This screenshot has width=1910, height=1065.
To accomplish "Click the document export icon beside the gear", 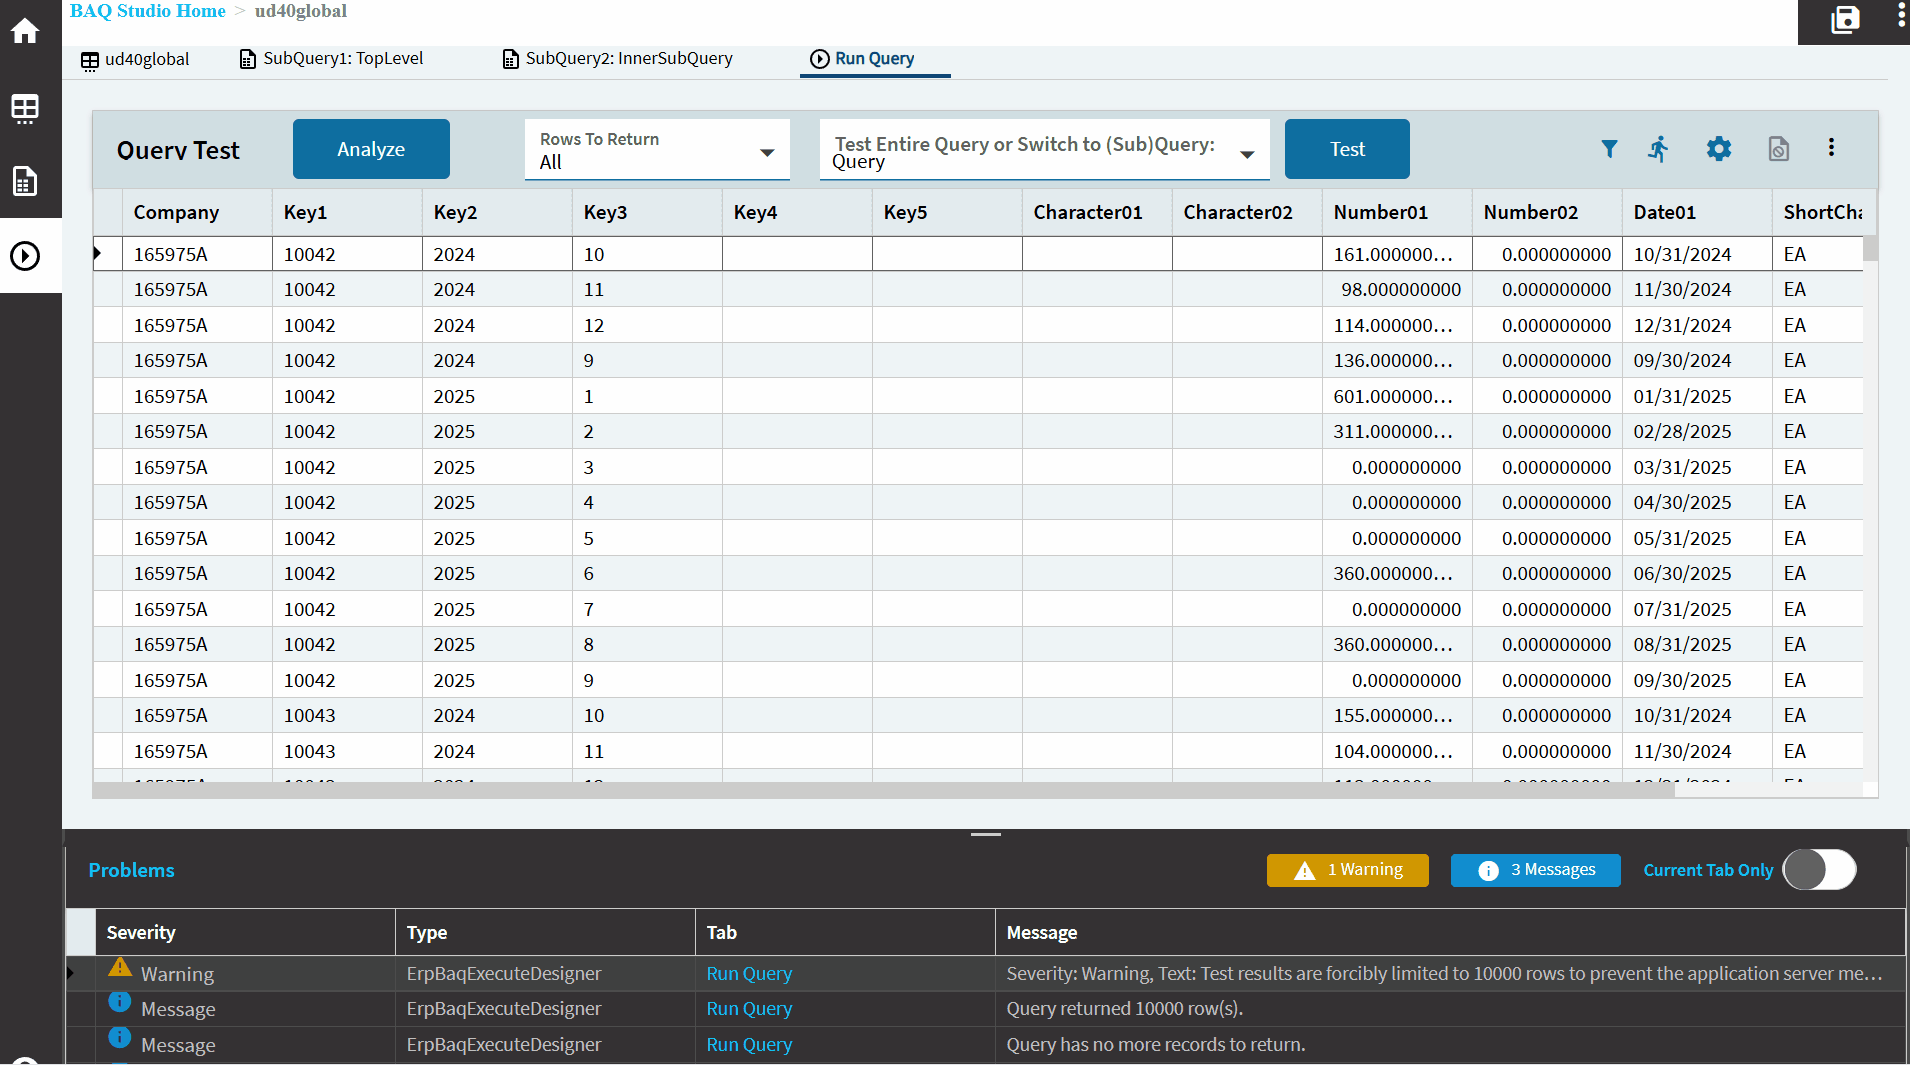I will click(1778, 149).
